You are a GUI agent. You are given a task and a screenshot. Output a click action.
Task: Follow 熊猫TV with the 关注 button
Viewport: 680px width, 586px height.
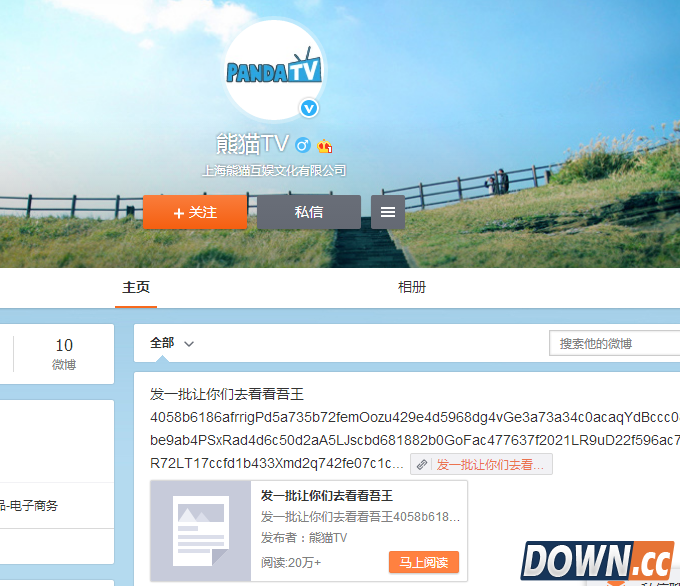coord(195,212)
